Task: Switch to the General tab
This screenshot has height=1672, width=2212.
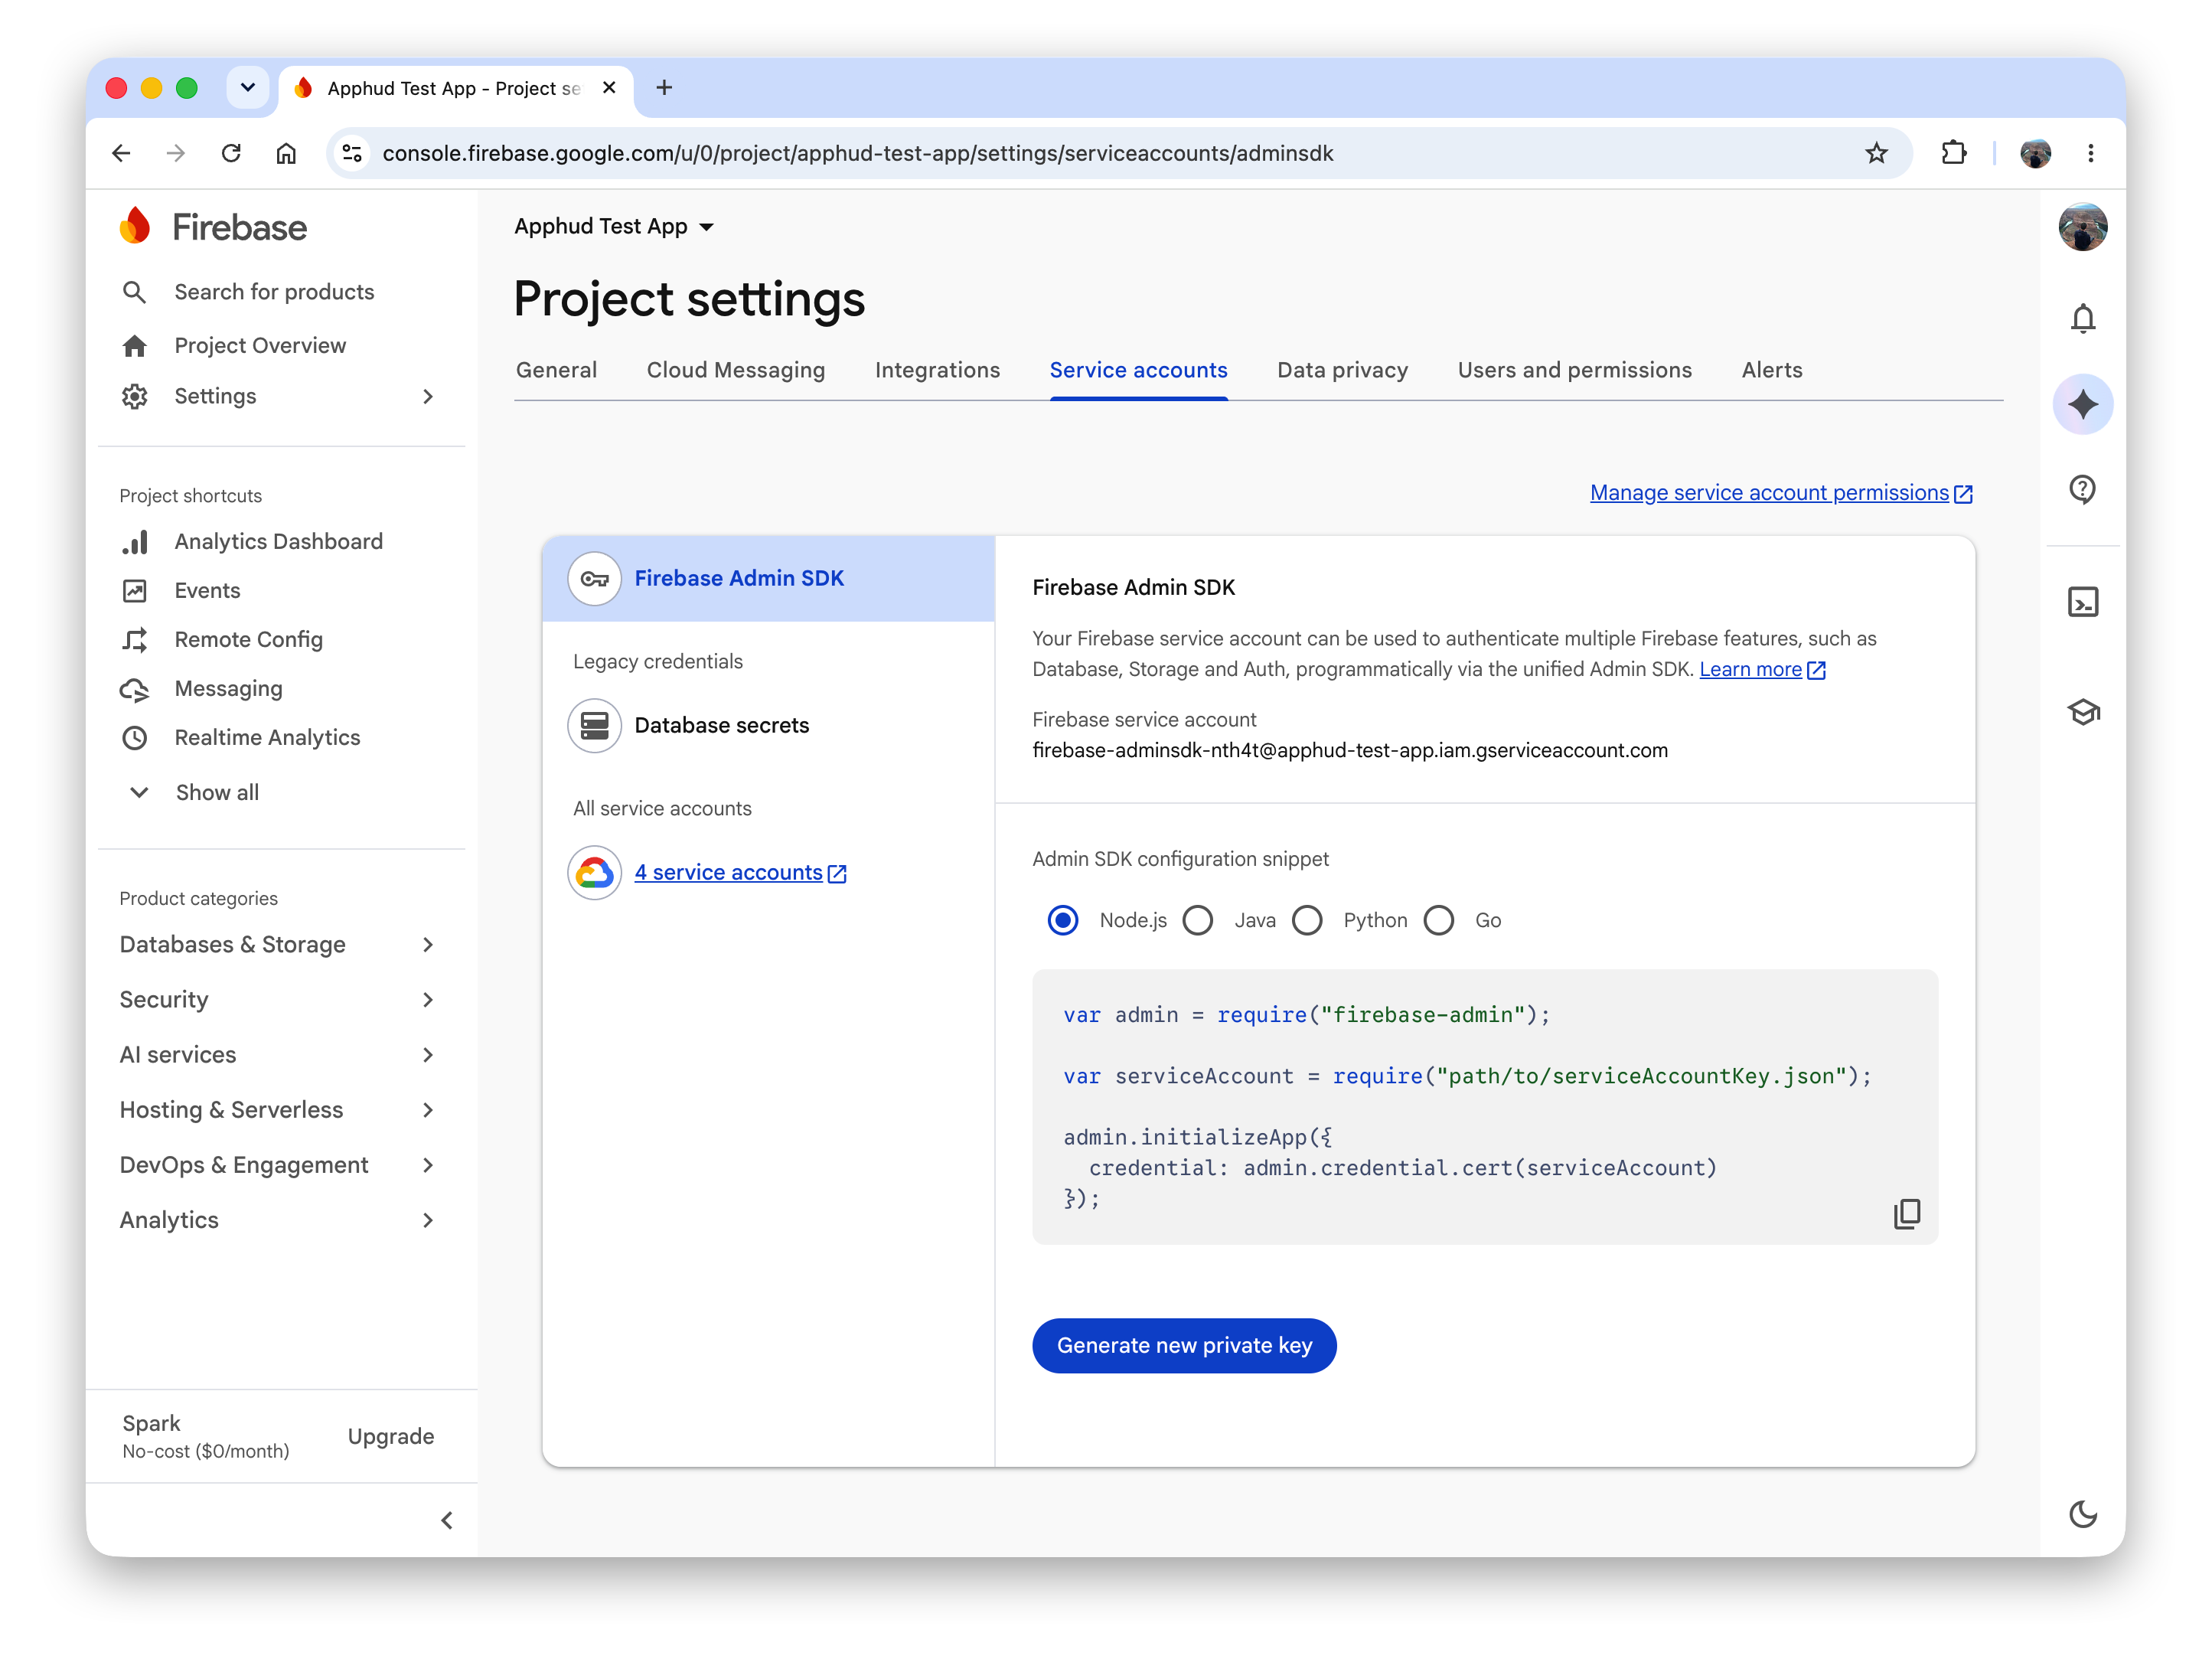Action: coord(556,370)
